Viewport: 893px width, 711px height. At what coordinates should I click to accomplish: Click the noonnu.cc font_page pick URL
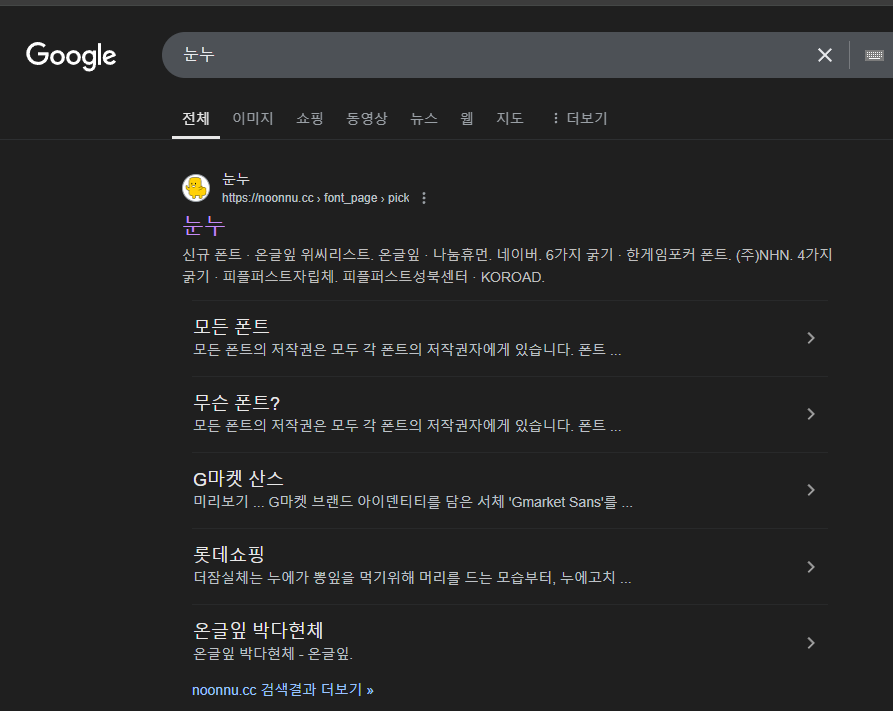point(316,198)
